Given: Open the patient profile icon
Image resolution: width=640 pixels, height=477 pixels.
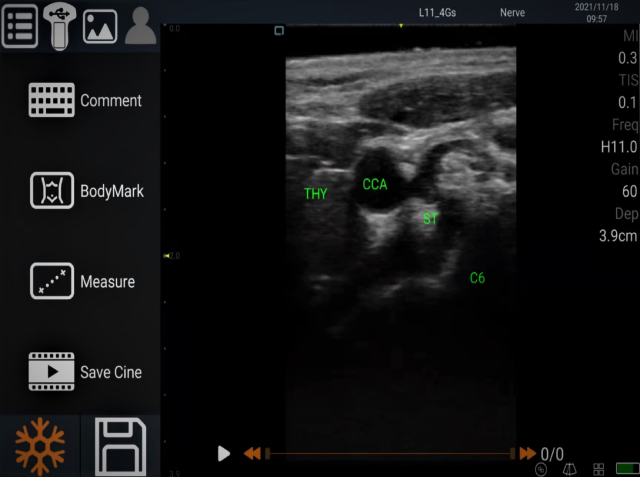Looking at the screenshot, I should (141, 26).
